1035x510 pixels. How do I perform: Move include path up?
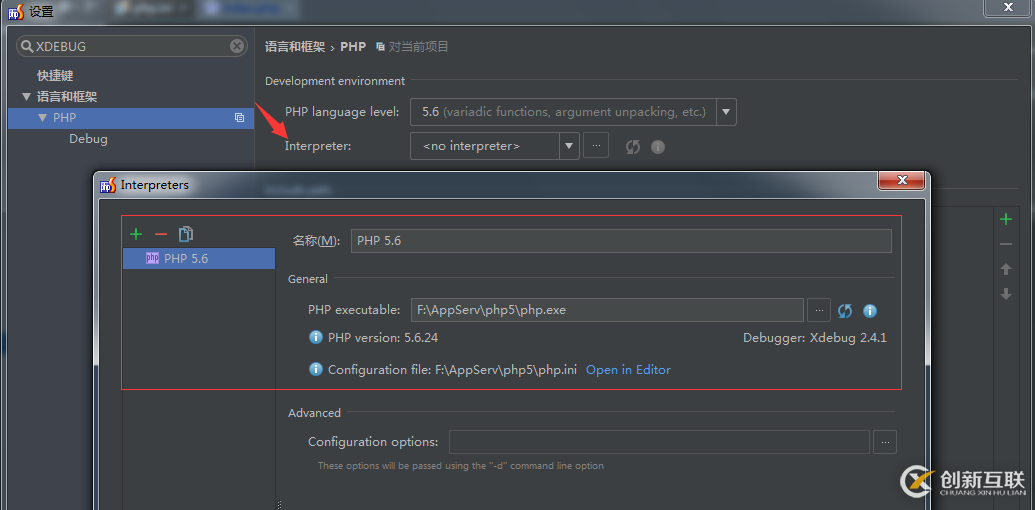pyautogui.click(x=1005, y=269)
